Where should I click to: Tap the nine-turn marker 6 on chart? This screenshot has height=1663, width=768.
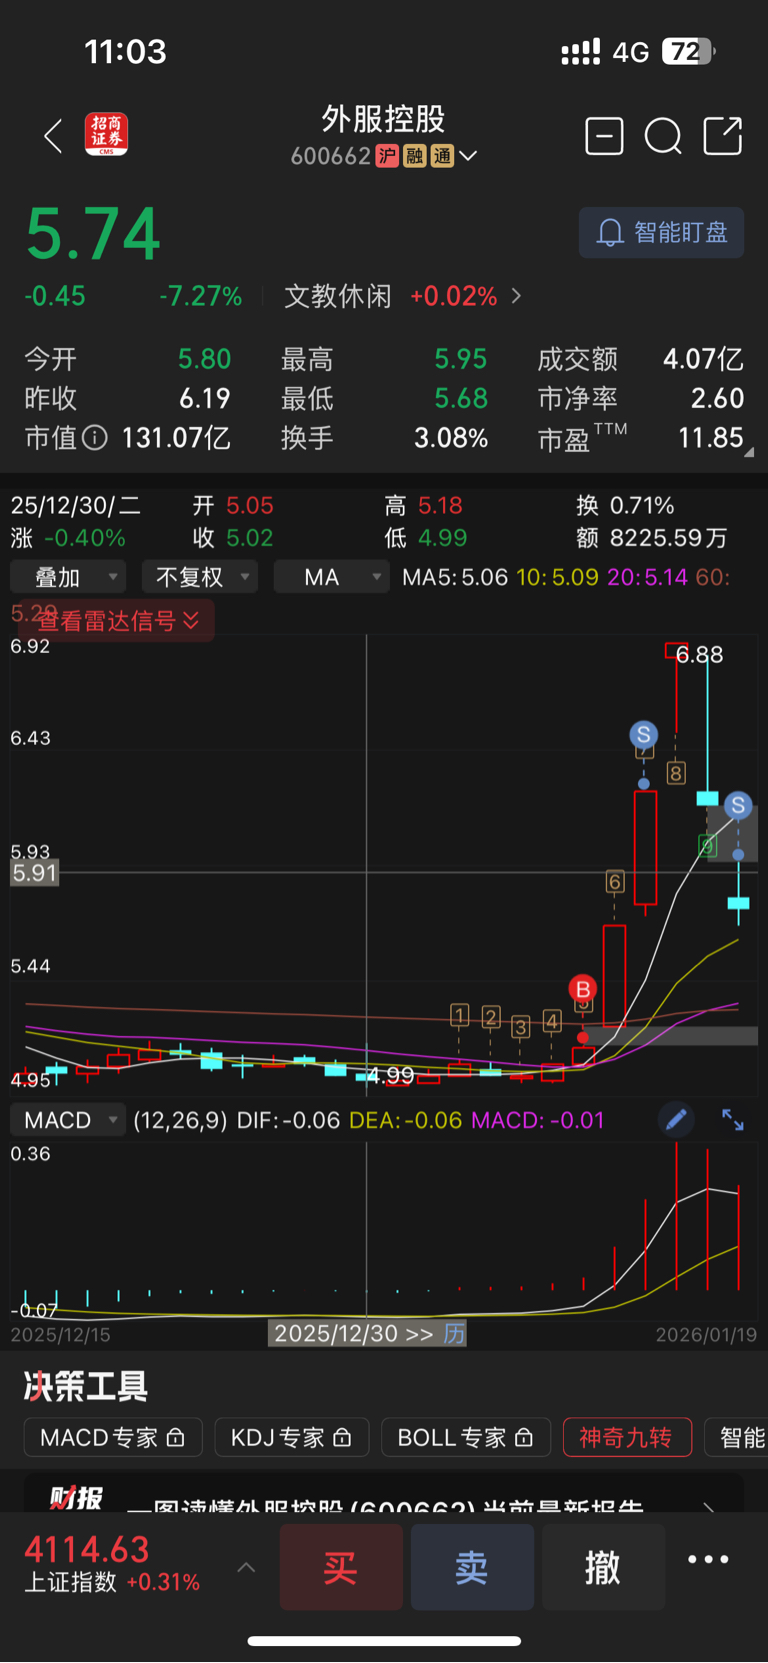(615, 882)
